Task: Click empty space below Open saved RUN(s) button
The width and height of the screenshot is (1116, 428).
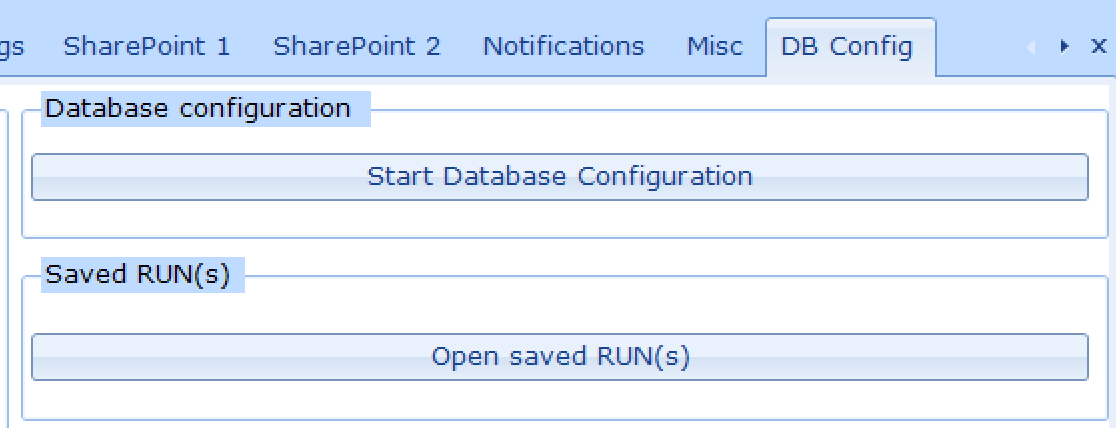Action: click(x=559, y=399)
